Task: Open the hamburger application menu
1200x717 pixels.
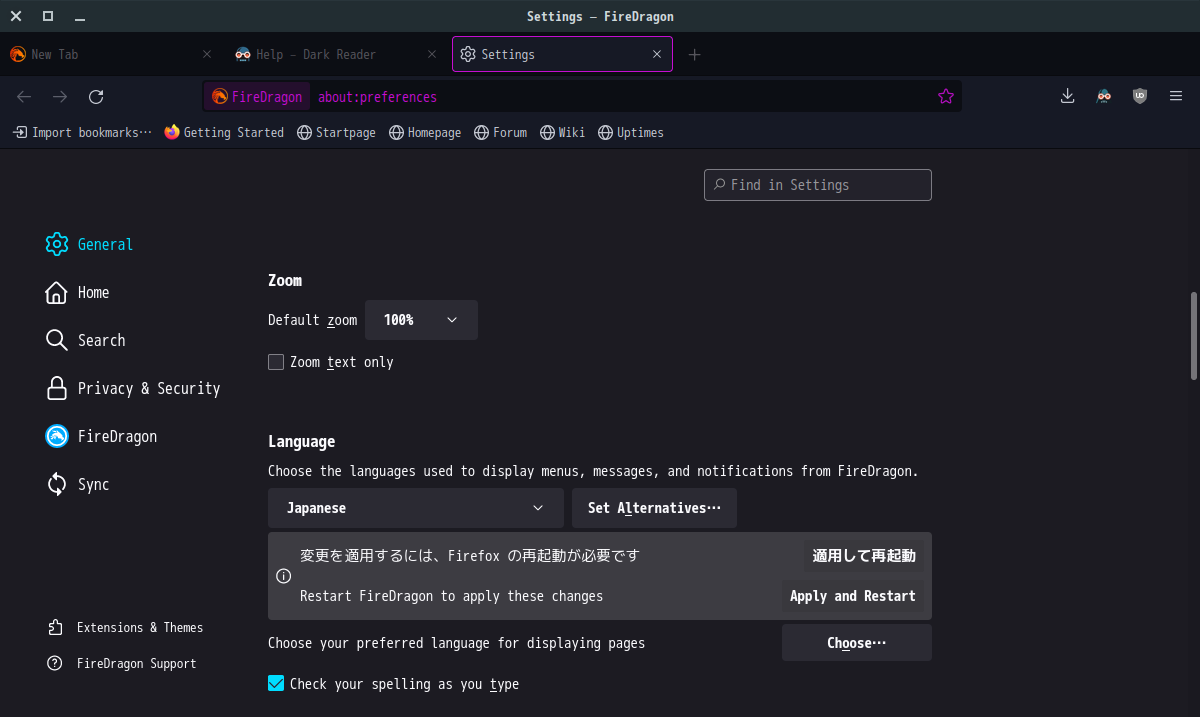Action: click(1176, 96)
